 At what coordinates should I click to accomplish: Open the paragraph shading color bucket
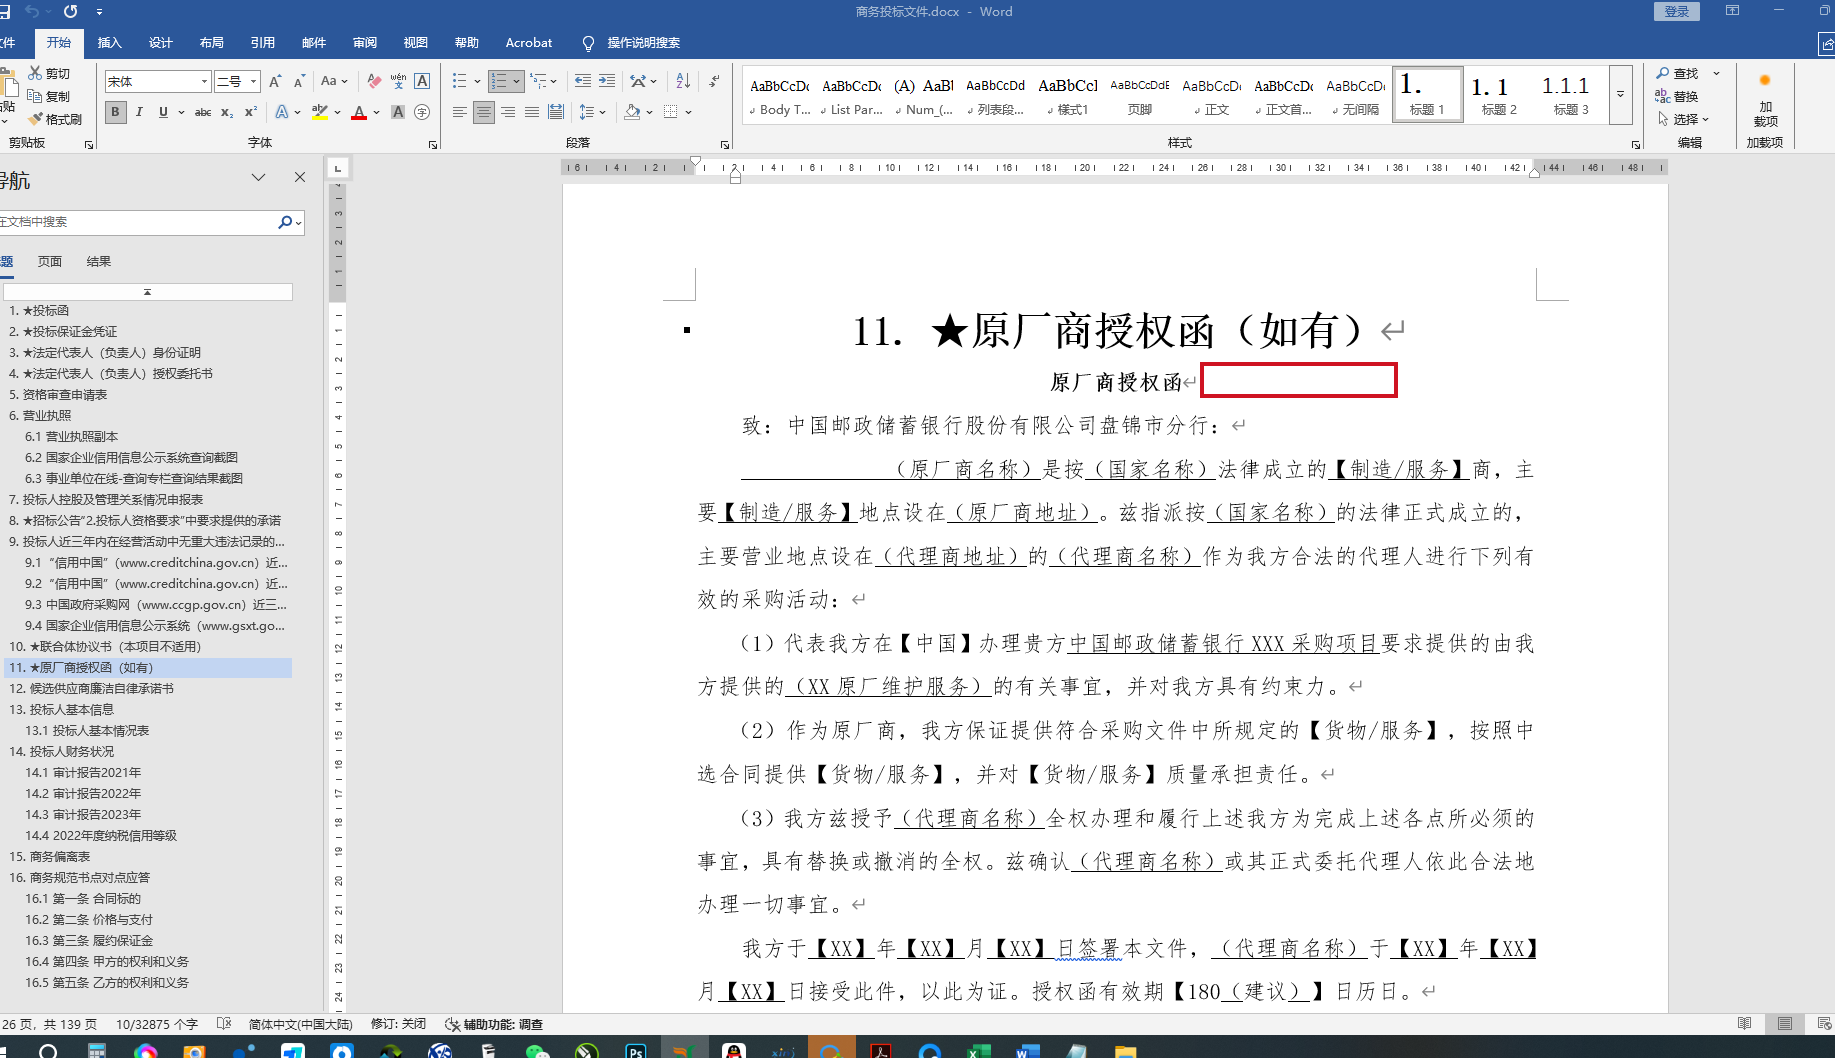coord(632,112)
